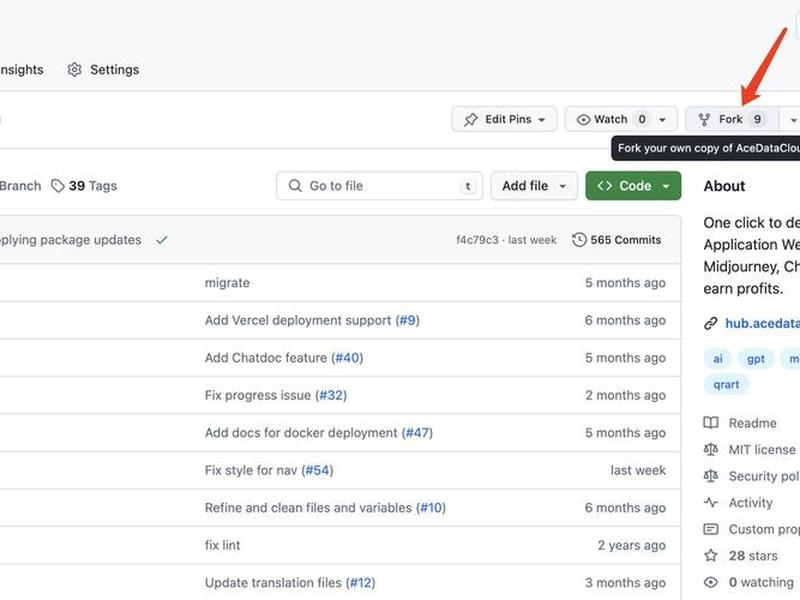Click the eye icon beside 0 watching
Image resolution: width=800 pixels, height=600 pixels.
(x=711, y=582)
